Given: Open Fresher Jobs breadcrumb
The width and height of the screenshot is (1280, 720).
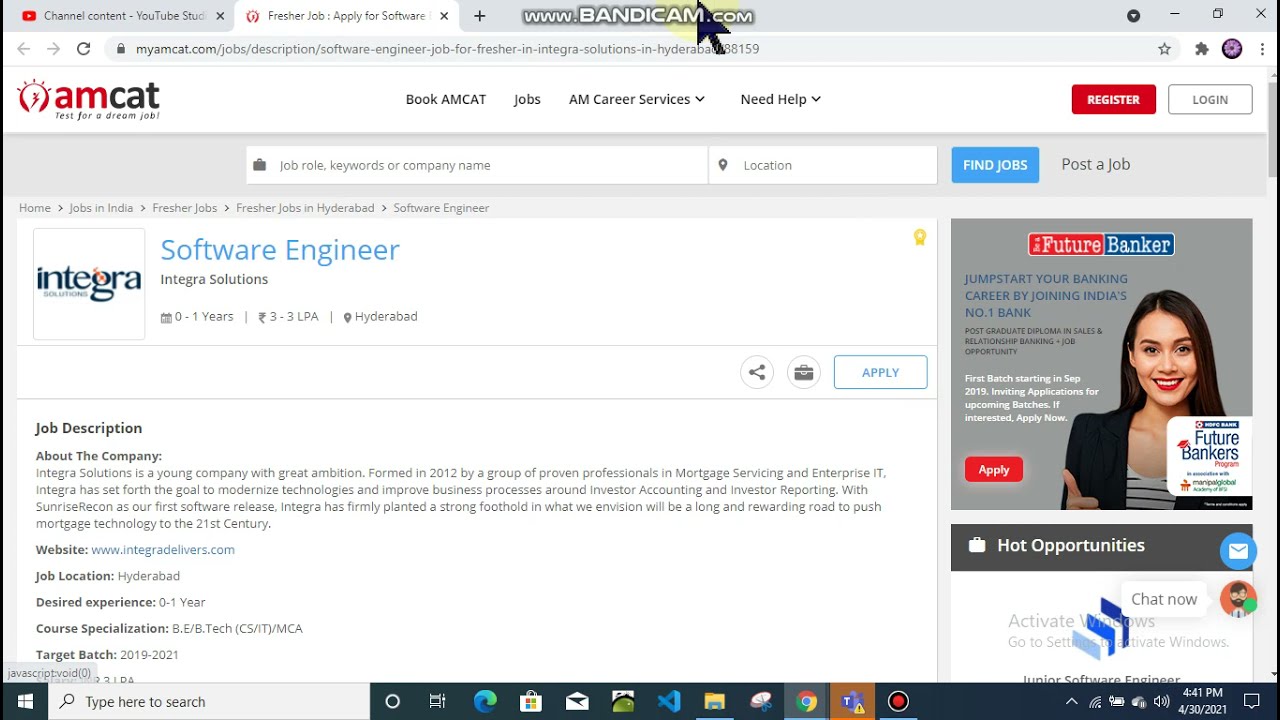Looking at the screenshot, I should click(184, 208).
